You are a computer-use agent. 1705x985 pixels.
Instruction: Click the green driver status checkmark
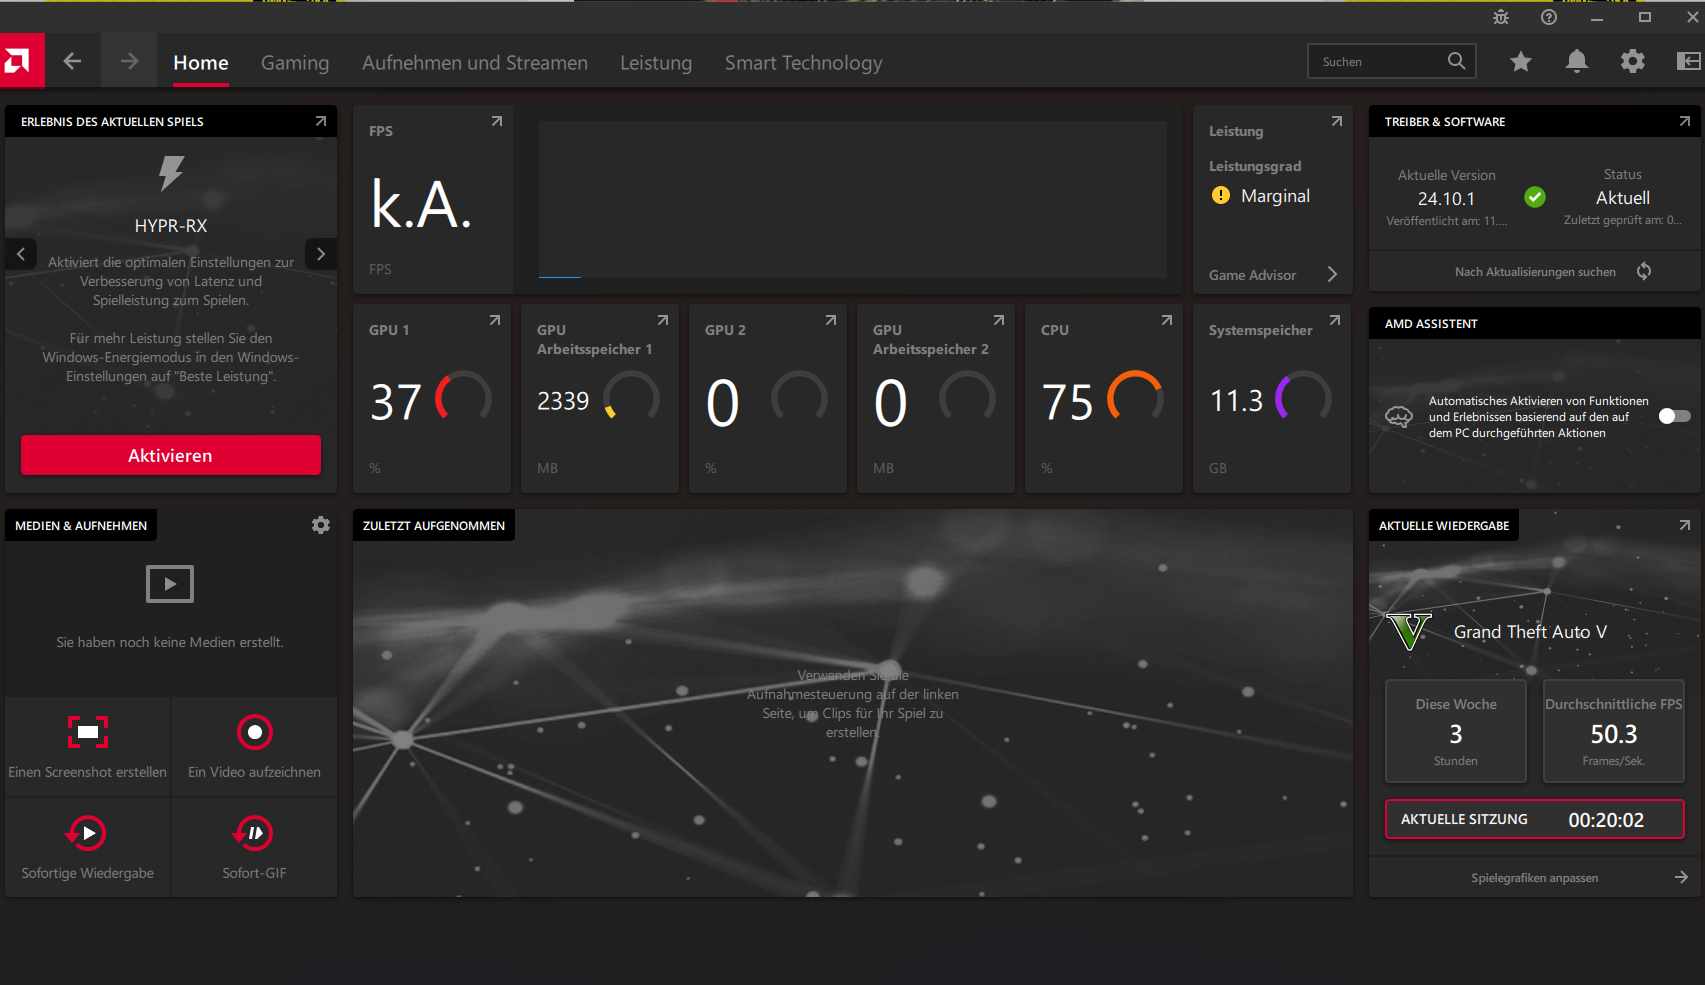click(x=1535, y=198)
